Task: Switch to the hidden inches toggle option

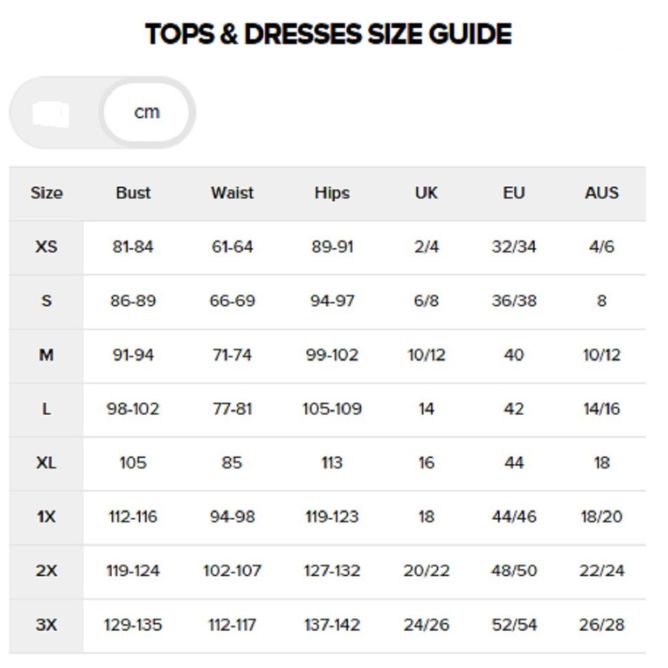Action: click(x=52, y=113)
